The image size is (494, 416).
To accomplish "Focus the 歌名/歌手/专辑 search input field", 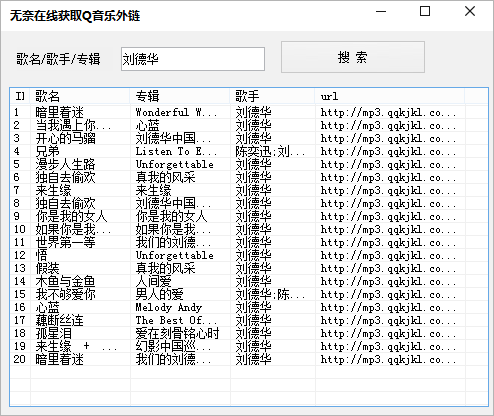I will [193, 59].
